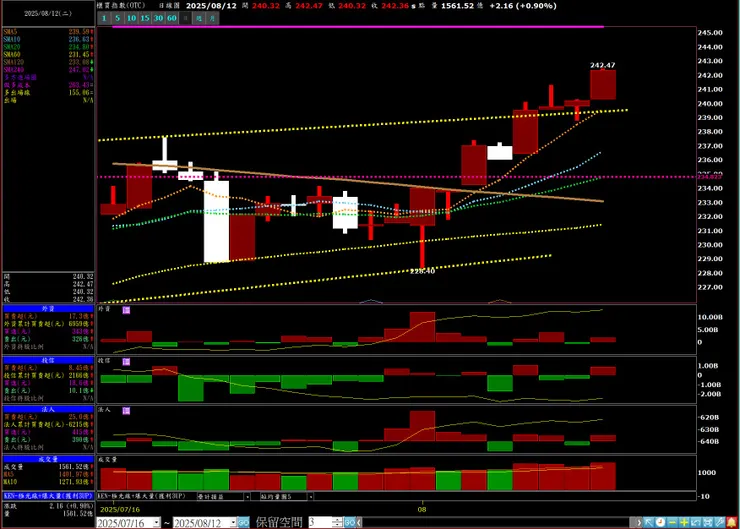Click GO button next to 保留空間 field
Viewport: 740px width, 529px height.
(350, 523)
